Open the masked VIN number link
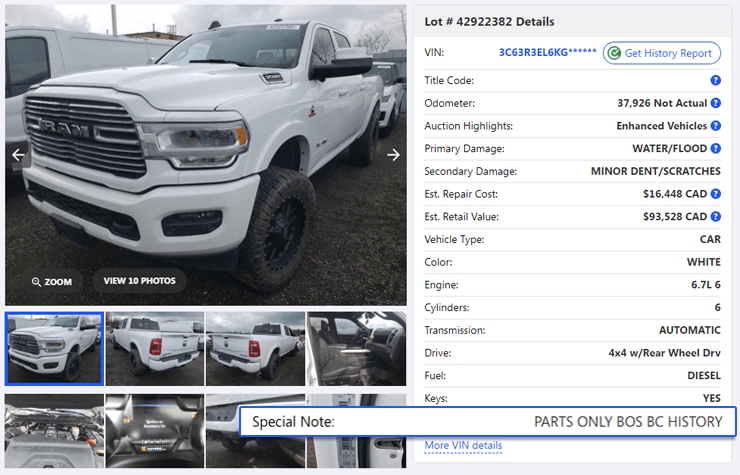The image size is (740, 475). [x=547, y=52]
